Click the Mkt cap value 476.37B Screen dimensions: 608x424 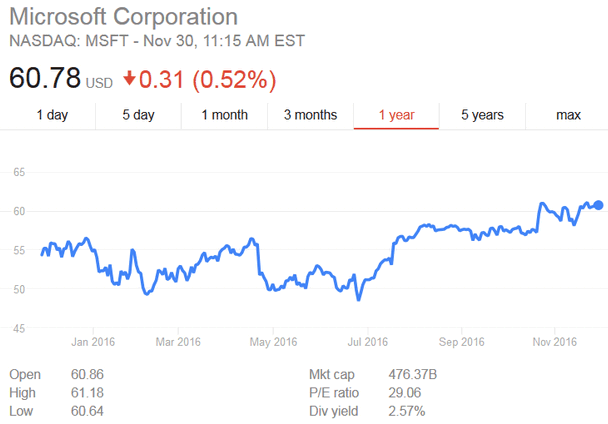(413, 374)
